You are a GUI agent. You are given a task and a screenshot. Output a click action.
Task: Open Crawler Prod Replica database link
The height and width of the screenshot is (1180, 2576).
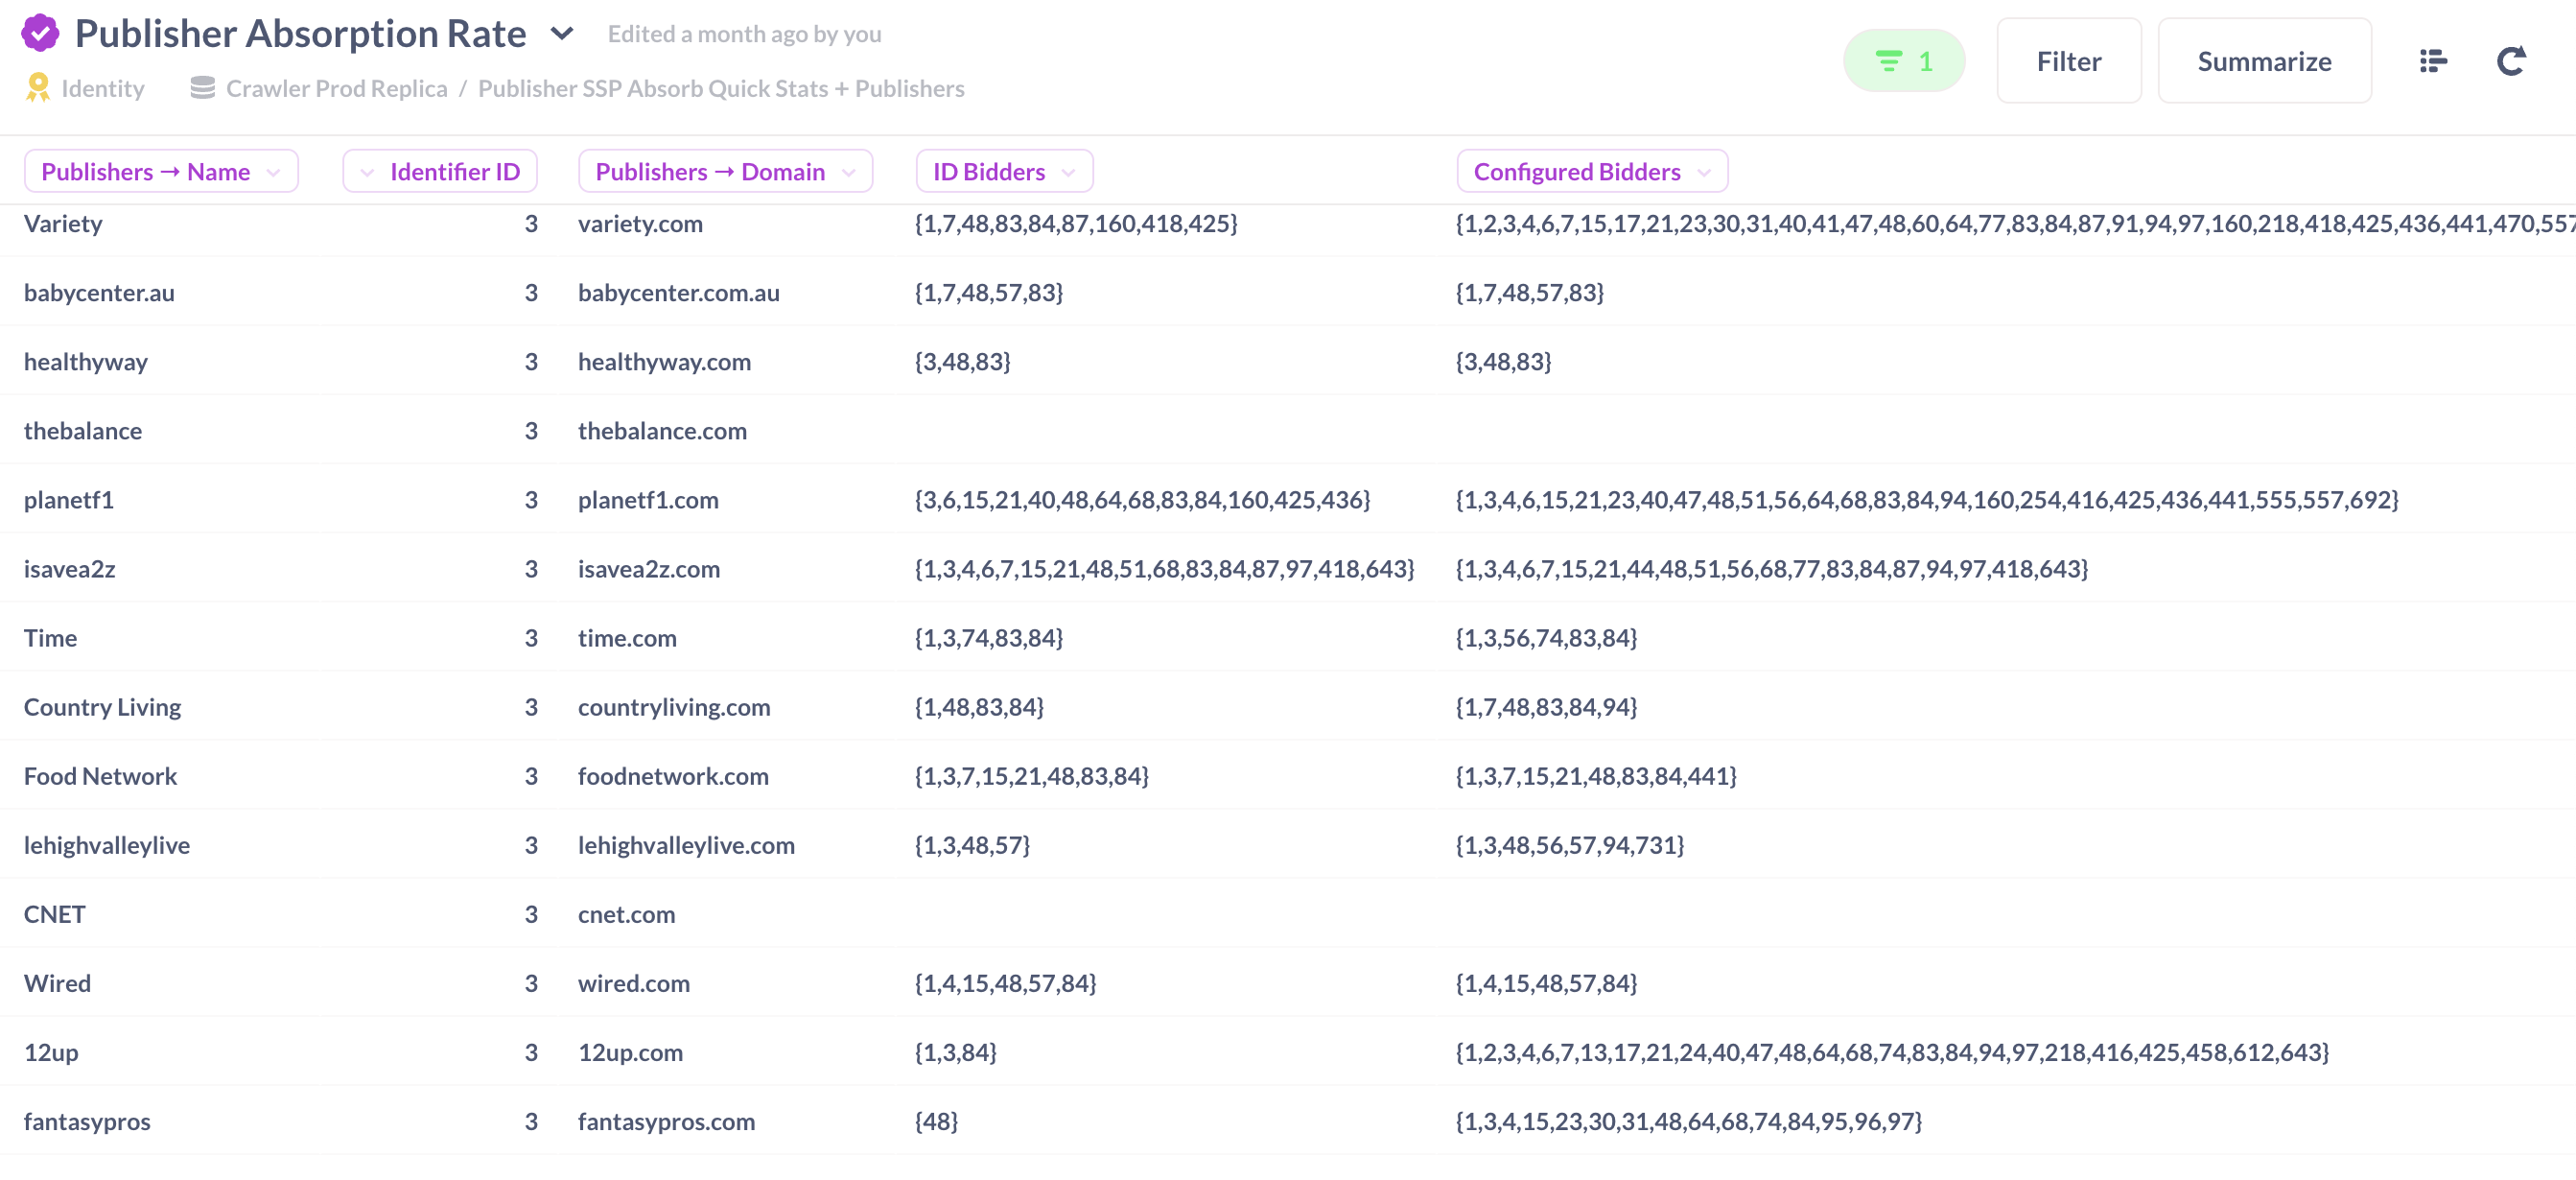click(336, 88)
